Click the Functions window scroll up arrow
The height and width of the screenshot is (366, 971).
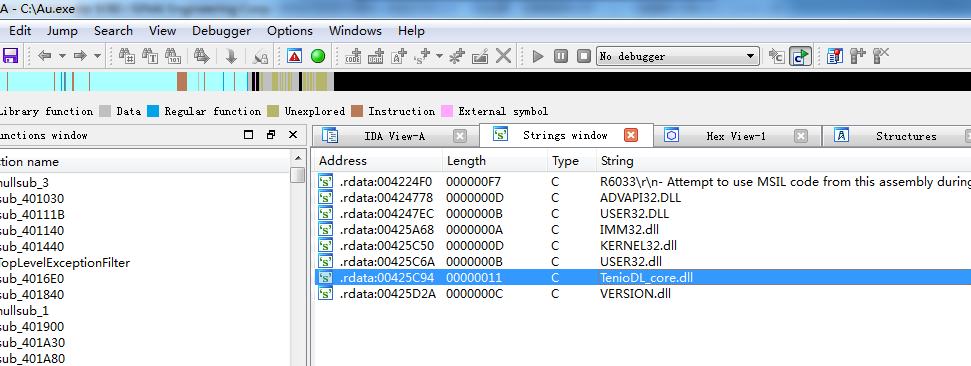pyautogui.click(x=298, y=159)
